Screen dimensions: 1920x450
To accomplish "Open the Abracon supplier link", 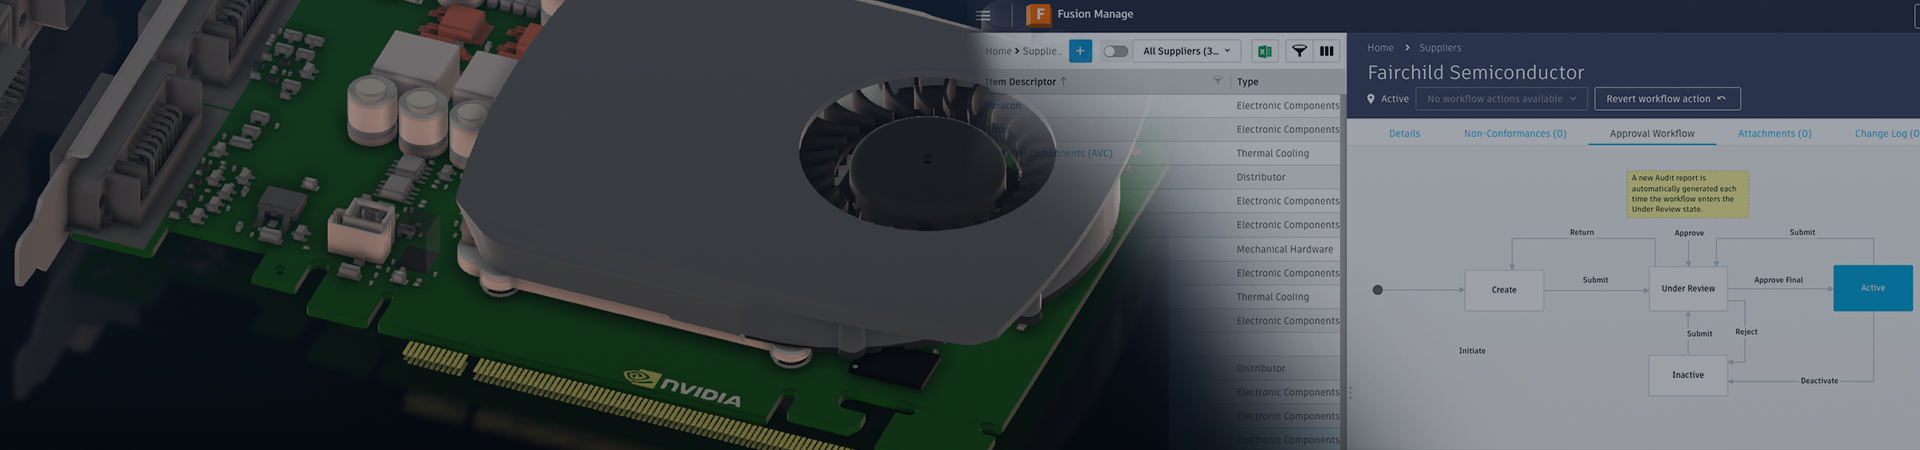I will [x=1004, y=105].
